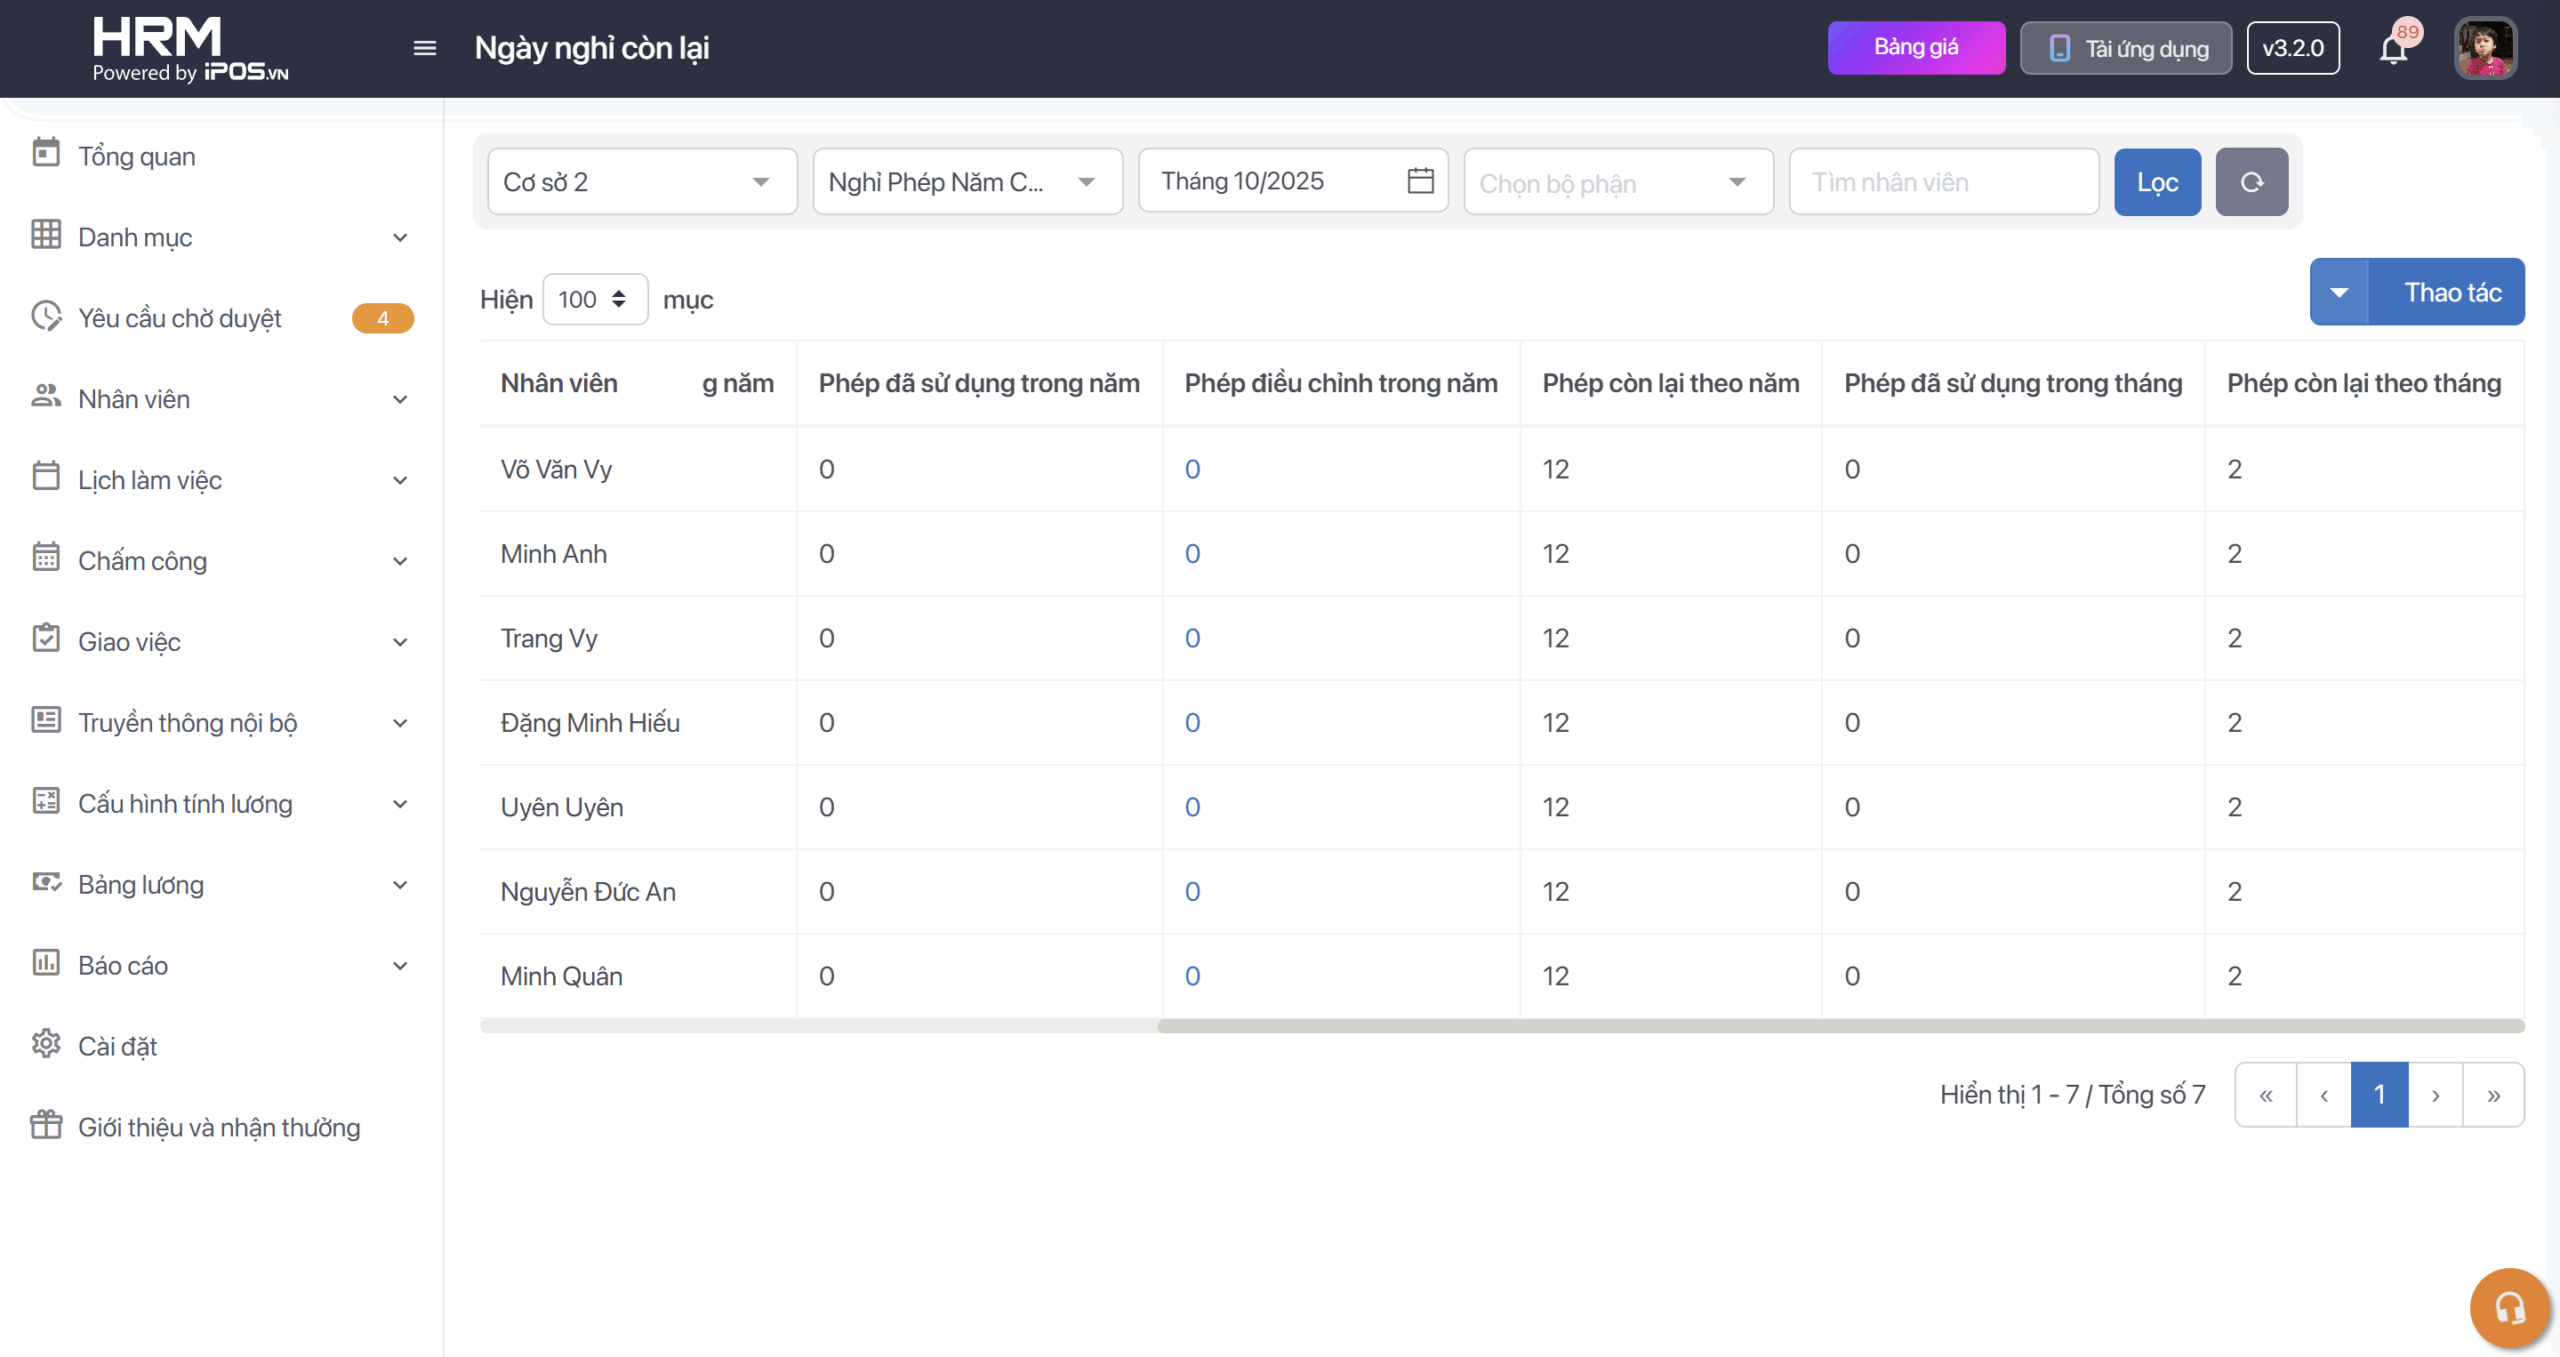Open Yêu cầu chờ duyệt menu item
This screenshot has height=1357, width=2560.
180,318
